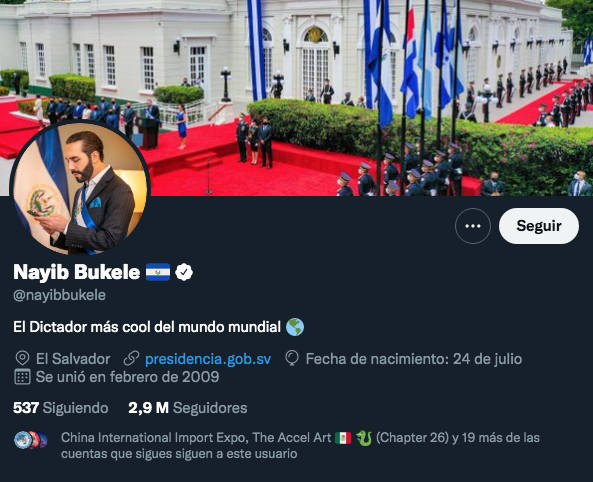Screen dimensions: 593x482
Task: Click the green dragon emoji after Accel Art
Action: coord(364,438)
